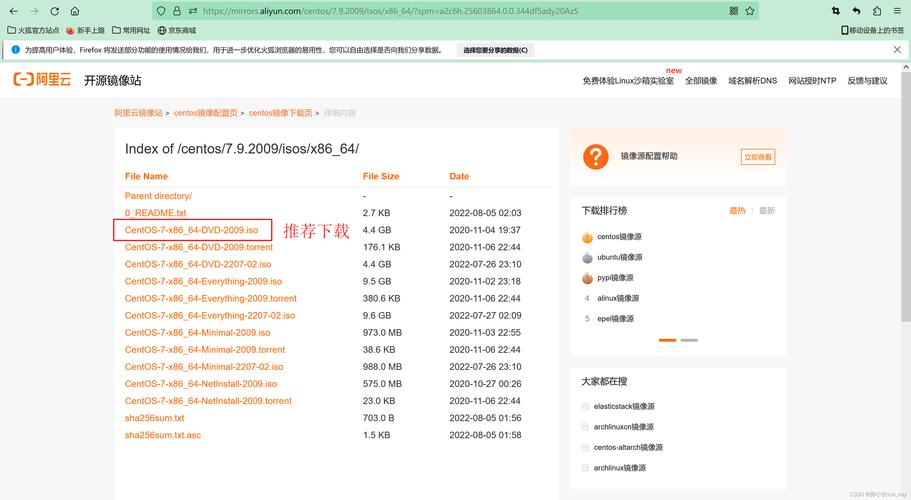The width and height of the screenshot is (911, 500).
Task: Switch to the 最新 ranking tab
Action: coord(767,211)
